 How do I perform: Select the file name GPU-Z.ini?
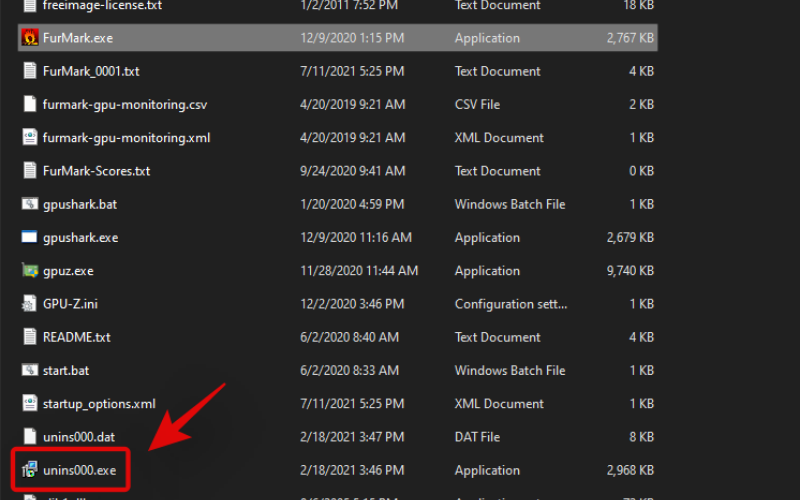point(70,304)
